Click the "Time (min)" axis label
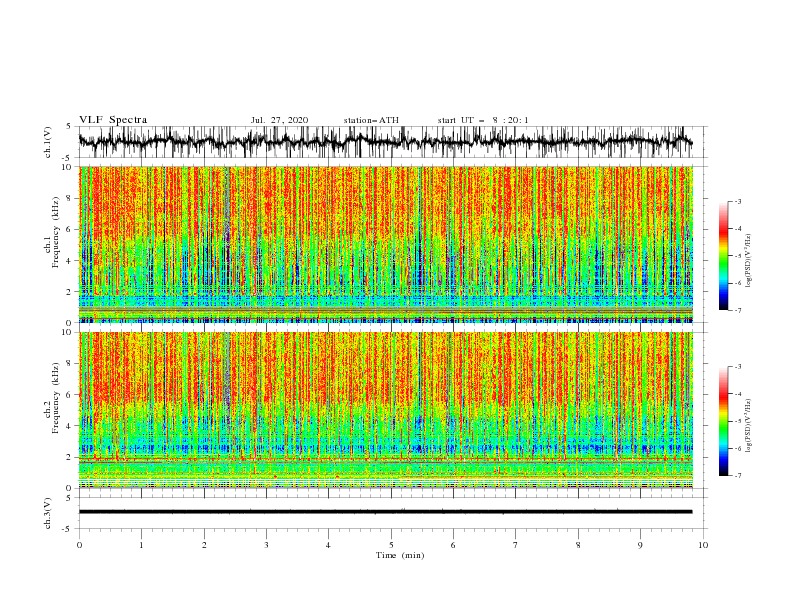 pyautogui.click(x=400, y=555)
